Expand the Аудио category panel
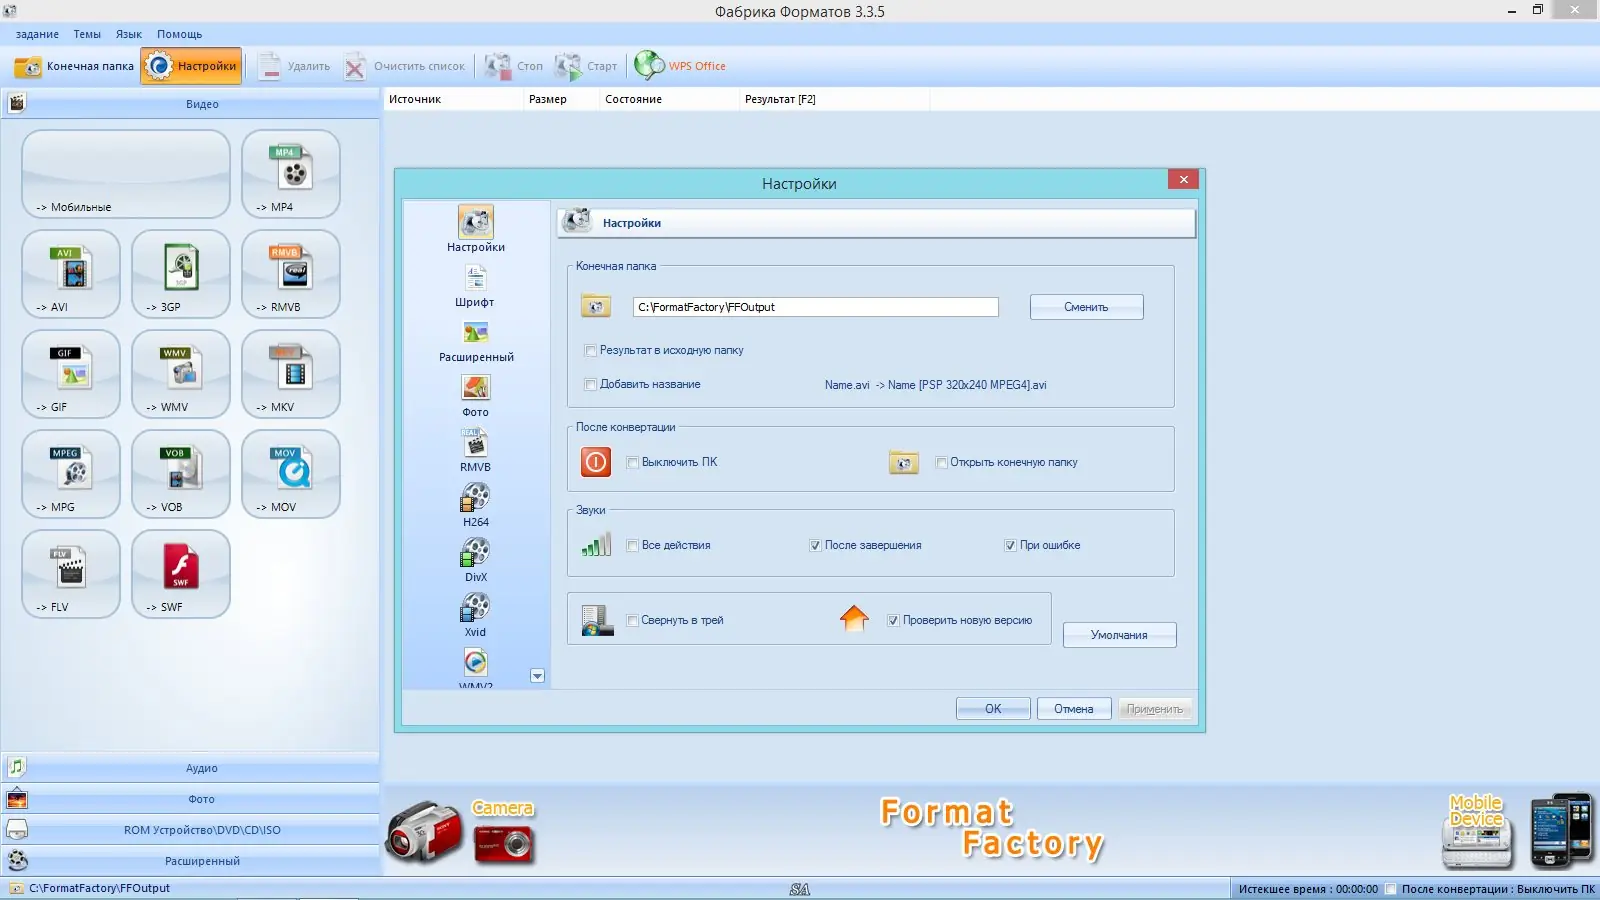Screen dimensions: 1600x900 (x=201, y=767)
